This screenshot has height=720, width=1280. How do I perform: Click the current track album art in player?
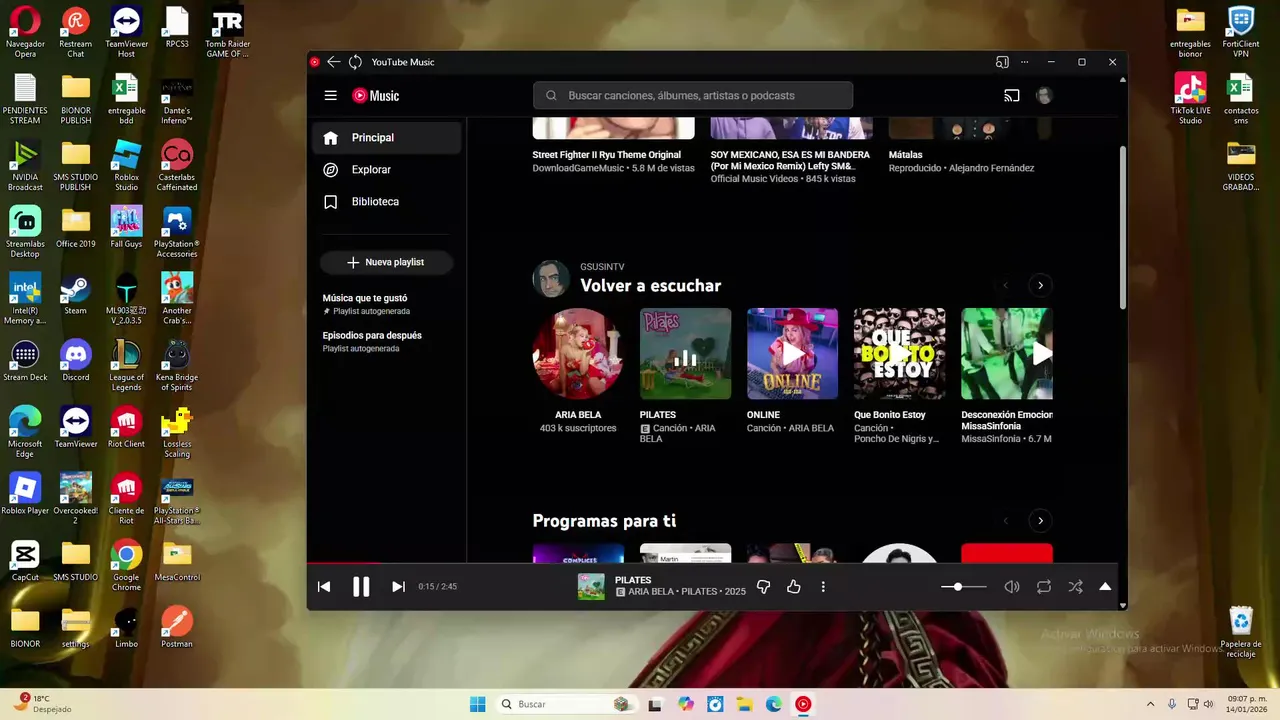click(591, 587)
